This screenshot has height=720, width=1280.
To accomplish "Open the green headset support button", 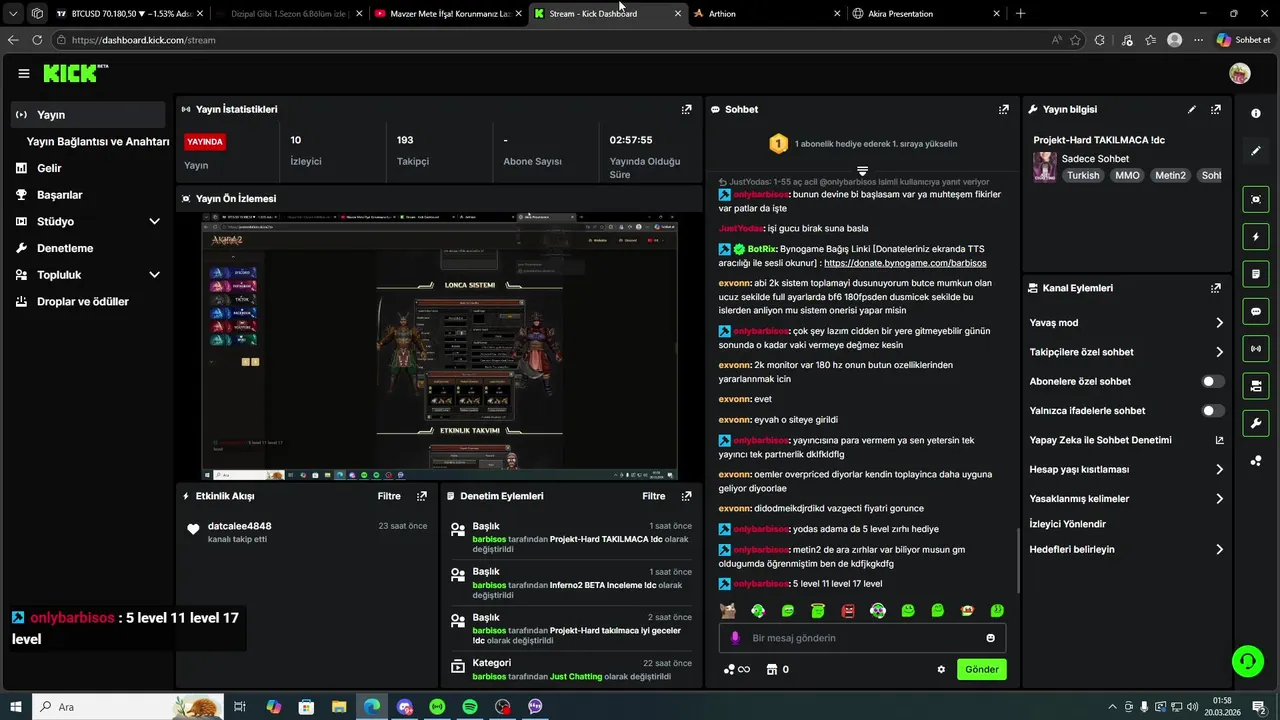I will pyautogui.click(x=1248, y=660).
